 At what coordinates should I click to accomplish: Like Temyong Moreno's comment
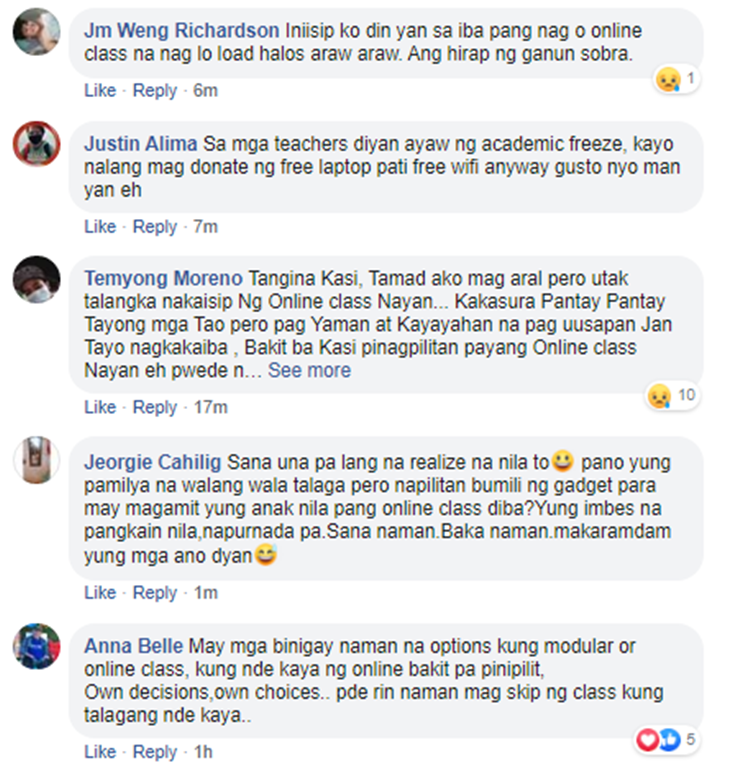click(100, 407)
